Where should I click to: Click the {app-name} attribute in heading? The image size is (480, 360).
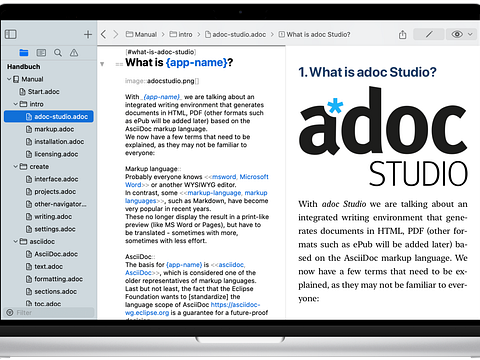(196, 62)
